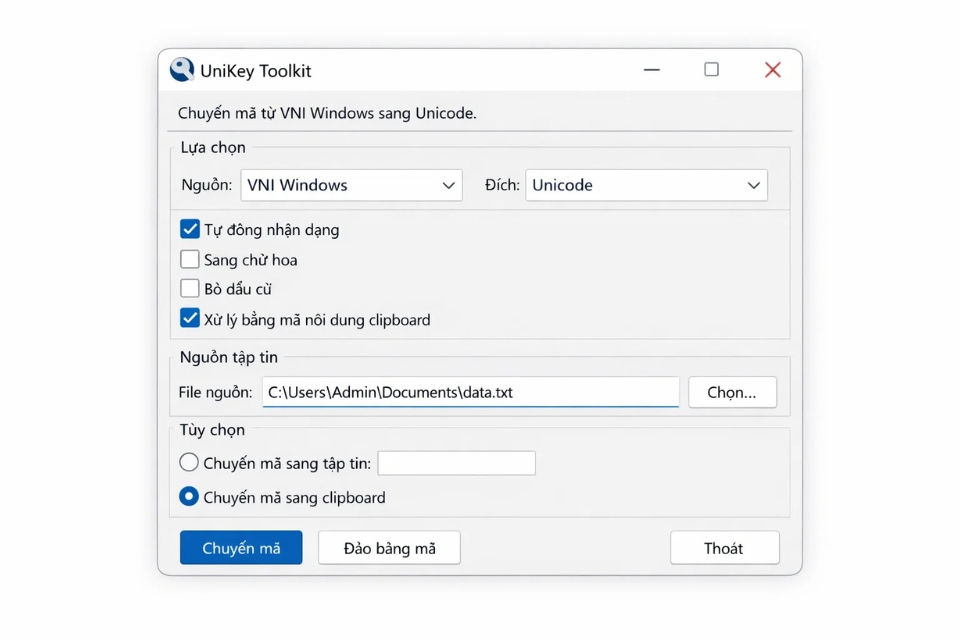Viewport: 960px width, 640px height.
Task: Select the "Chuyển mã sang clipboard" option
Action: (x=188, y=496)
